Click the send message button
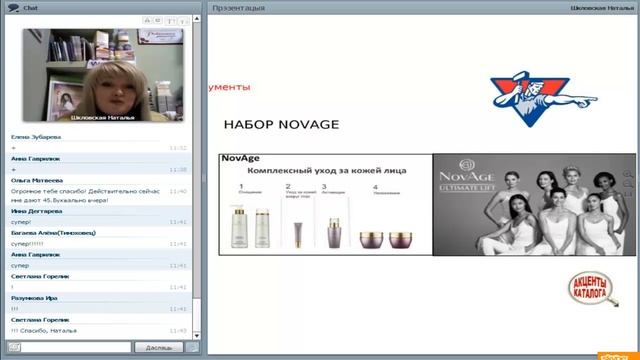The height and width of the screenshot is (360, 640). coord(159,347)
